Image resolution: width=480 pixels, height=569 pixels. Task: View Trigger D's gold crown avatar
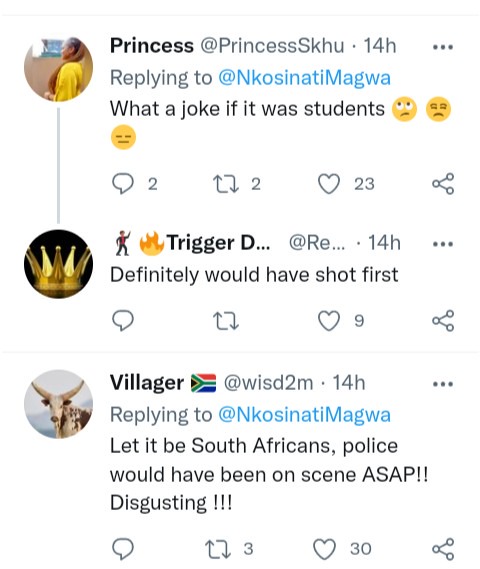point(58,264)
